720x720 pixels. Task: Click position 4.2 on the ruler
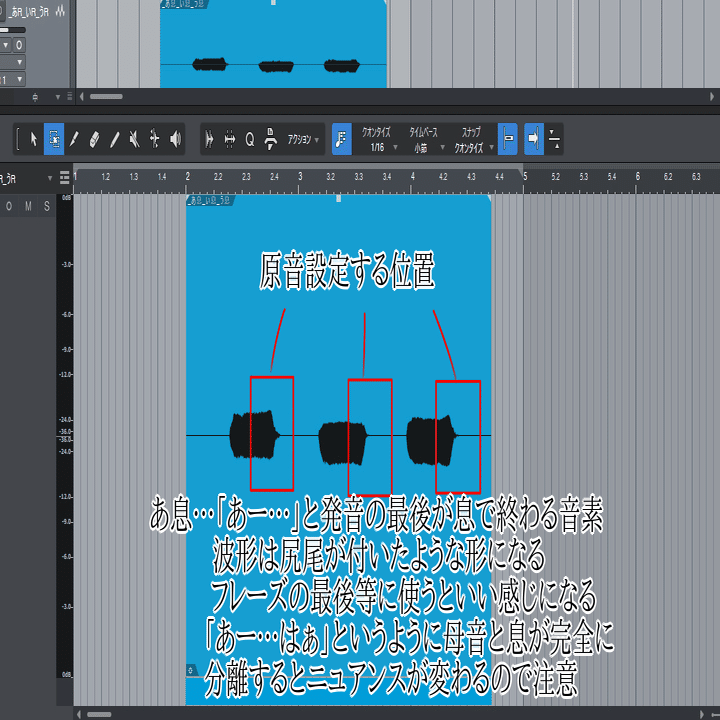click(x=443, y=177)
